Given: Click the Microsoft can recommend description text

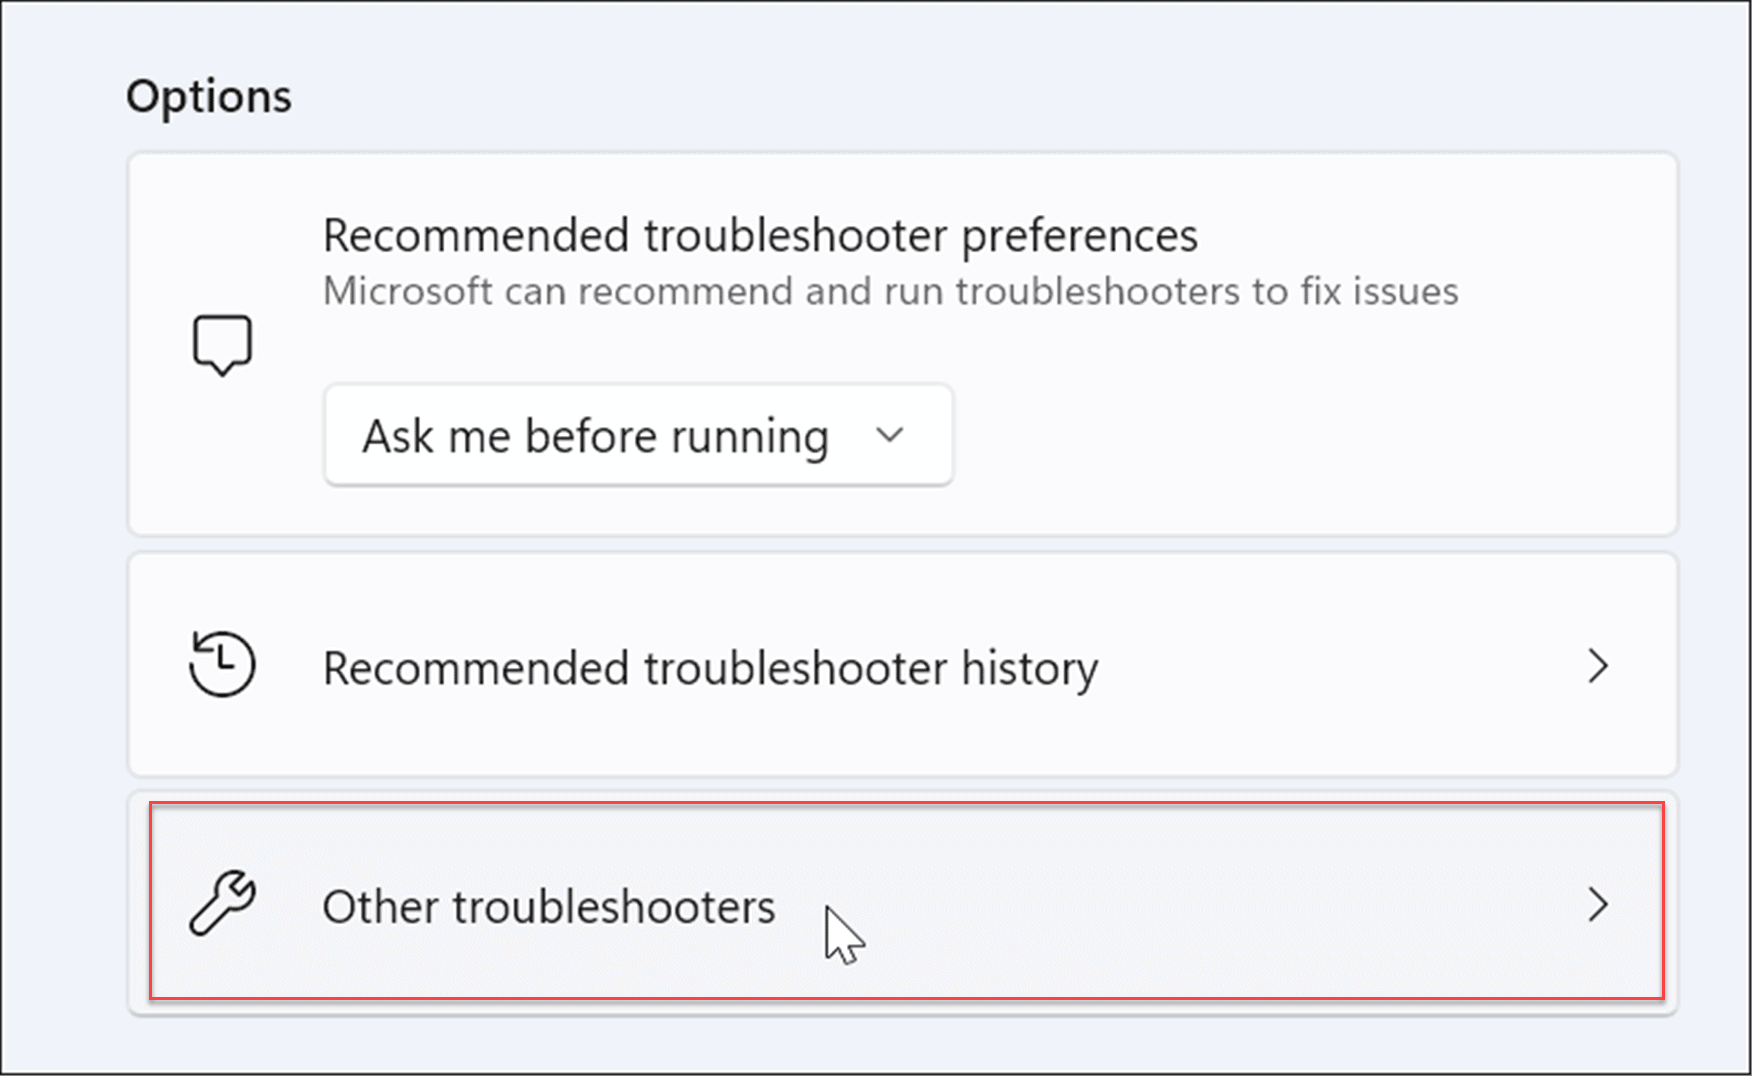Looking at the screenshot, I should pos(890,291).
